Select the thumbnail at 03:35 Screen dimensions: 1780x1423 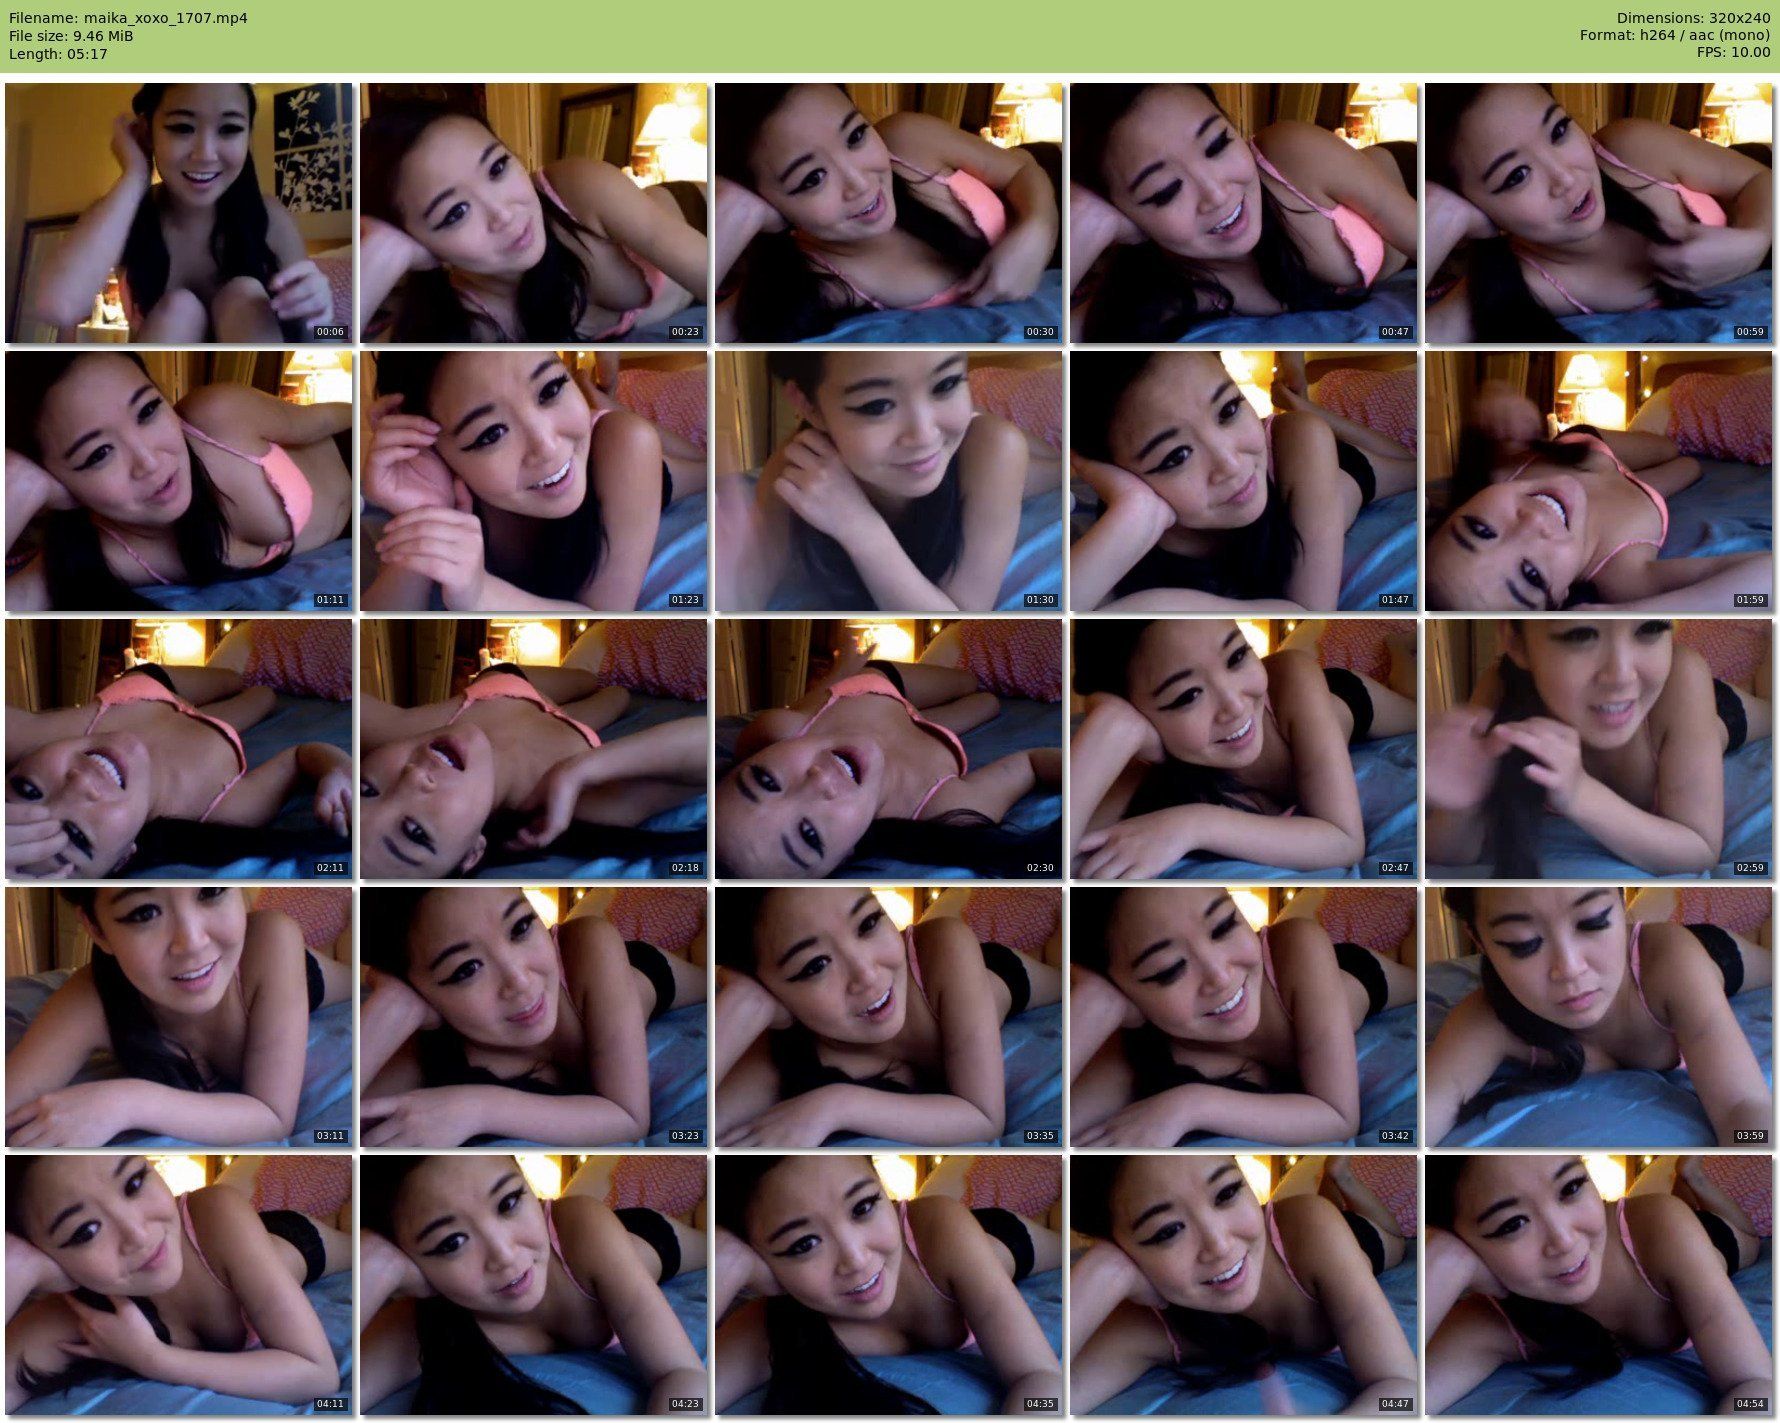889,1017
